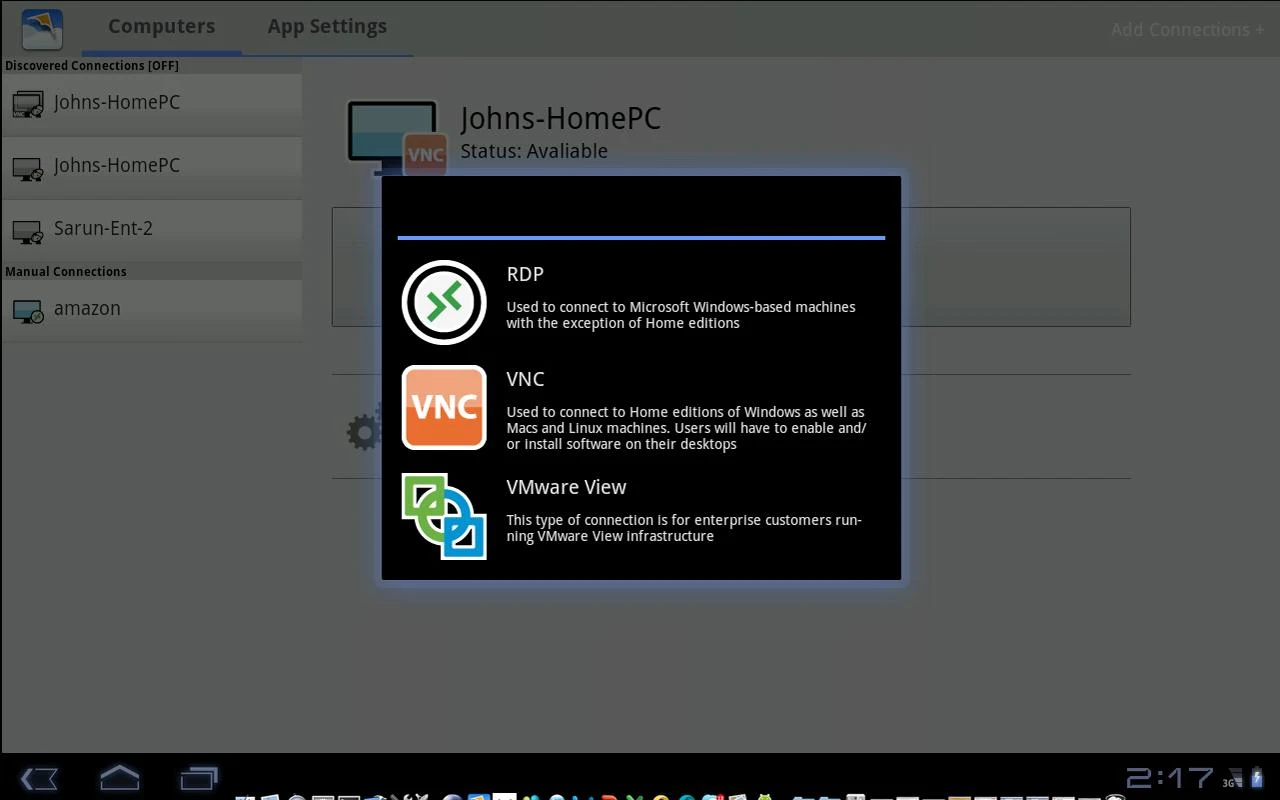This screenshot has width=1280, height=800.
Task: Choose the VMware View connection icon
Action: (444, 516)
